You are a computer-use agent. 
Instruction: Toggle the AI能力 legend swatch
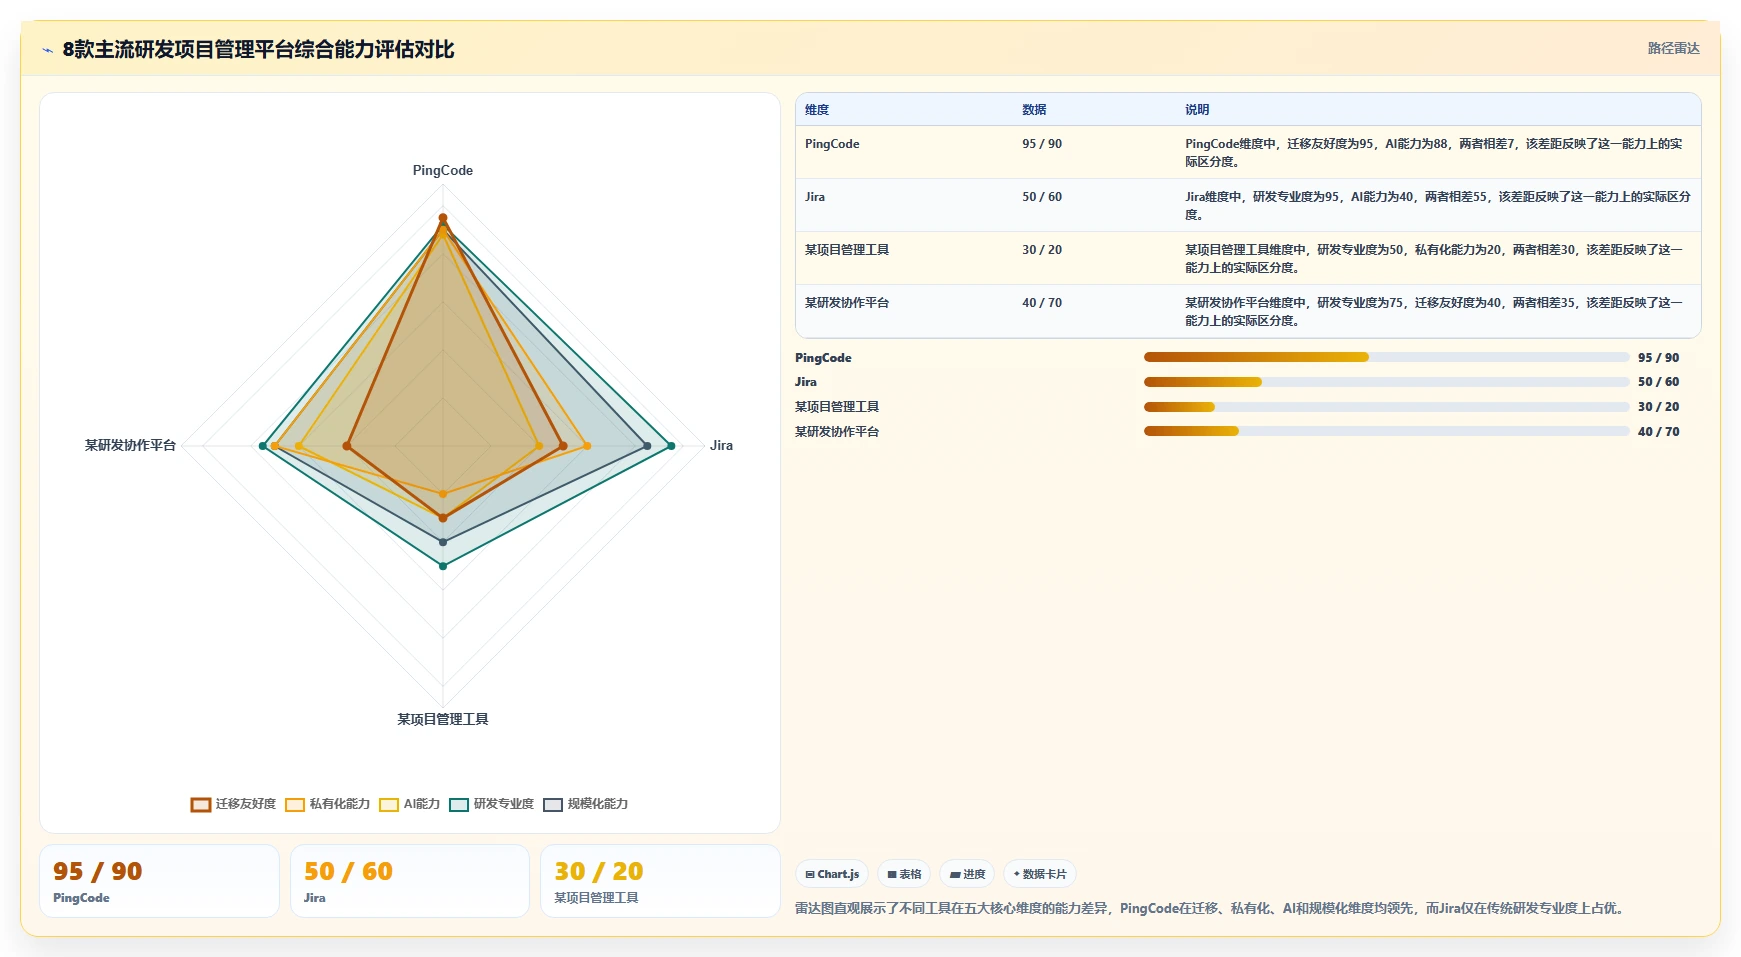pos(389,805)
